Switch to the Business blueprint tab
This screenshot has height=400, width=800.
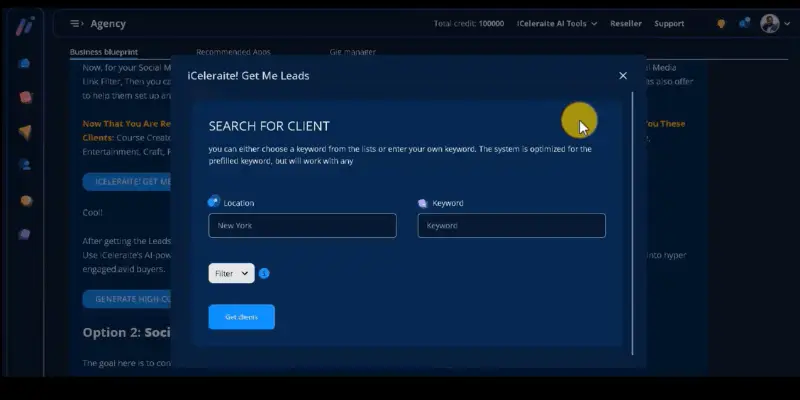pos(104,52)
